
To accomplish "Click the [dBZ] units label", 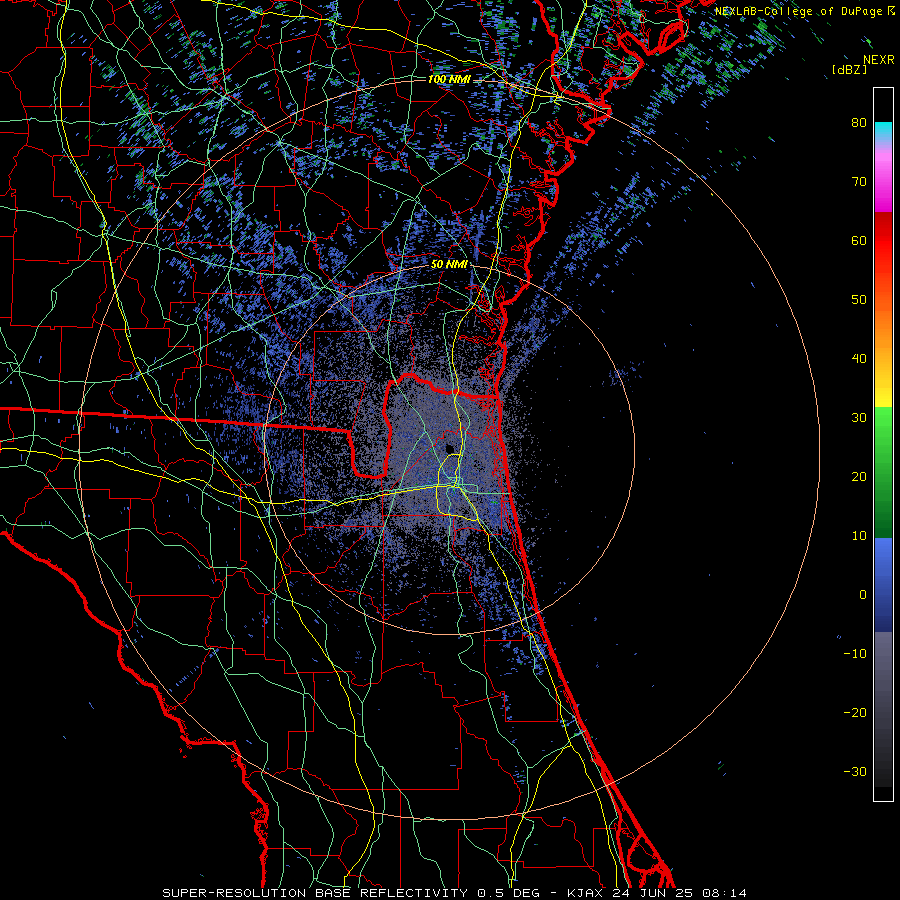I will [x=849, y=70].
